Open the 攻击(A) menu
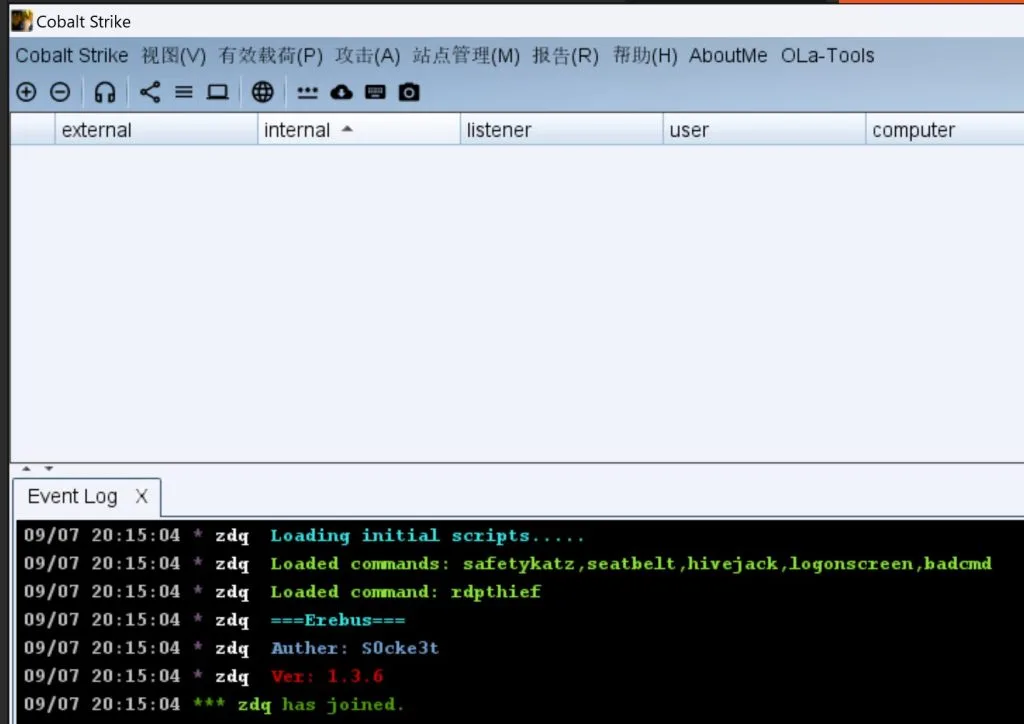 tap(368, 55)
